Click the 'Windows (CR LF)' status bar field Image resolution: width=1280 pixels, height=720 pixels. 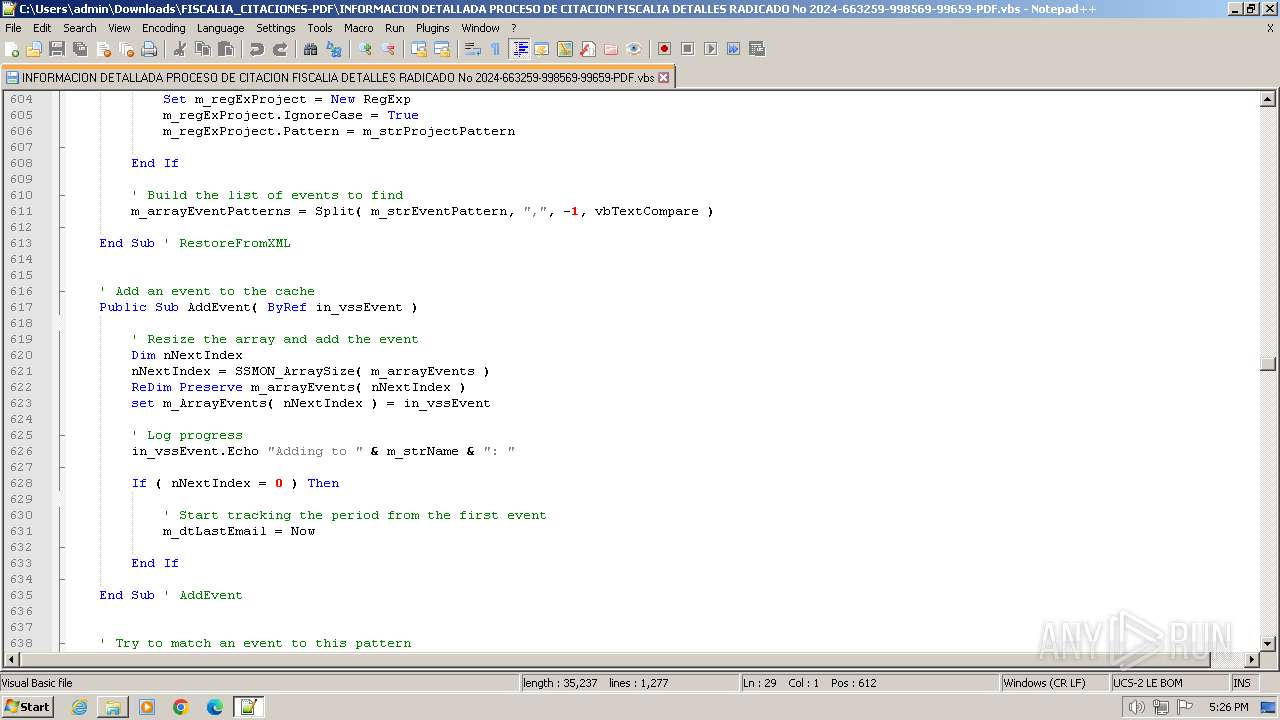click(1055, 683)
